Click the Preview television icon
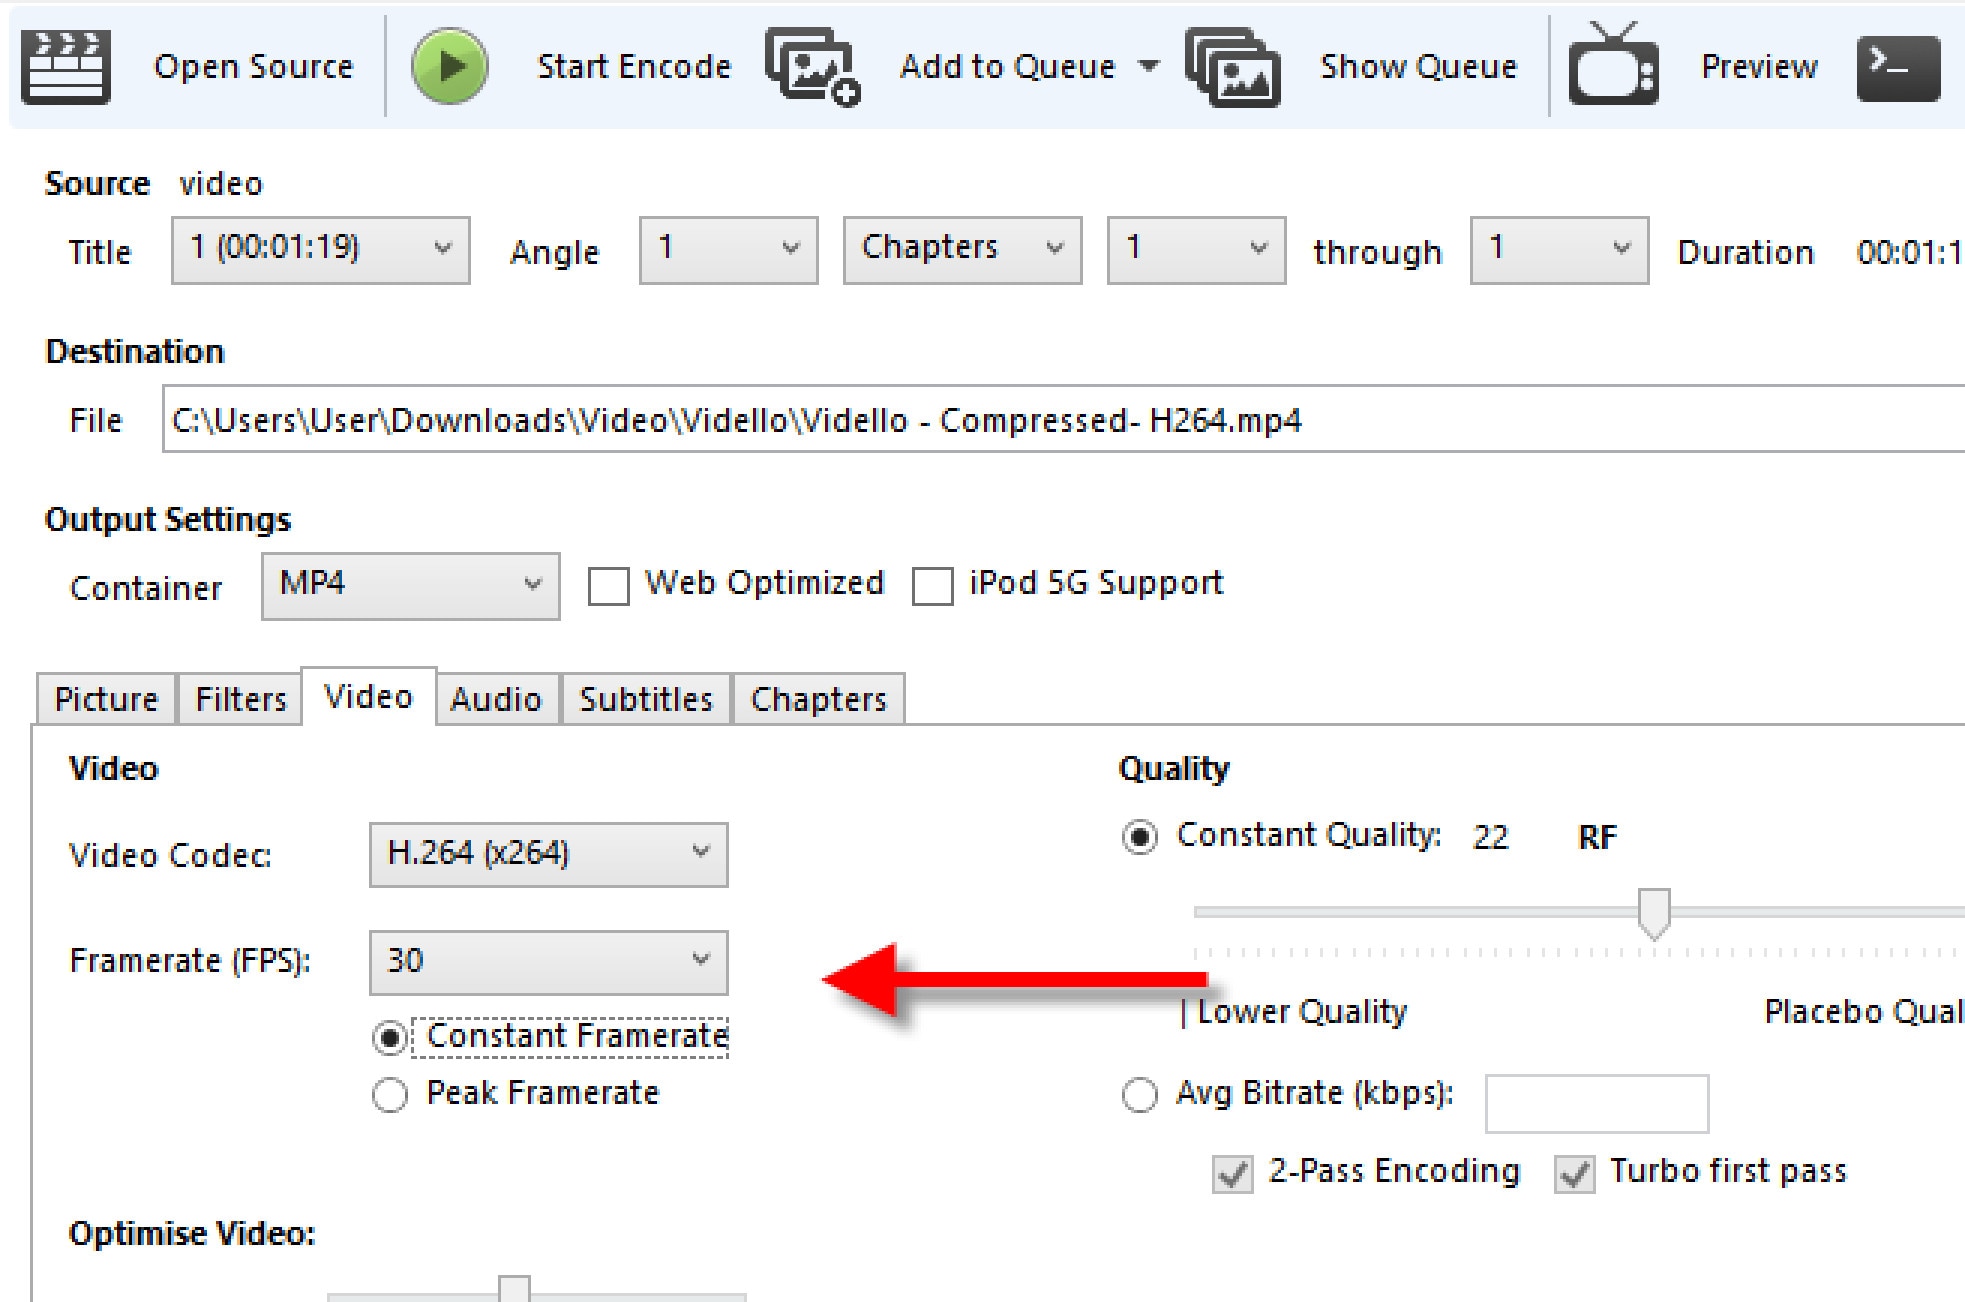 1612,66
